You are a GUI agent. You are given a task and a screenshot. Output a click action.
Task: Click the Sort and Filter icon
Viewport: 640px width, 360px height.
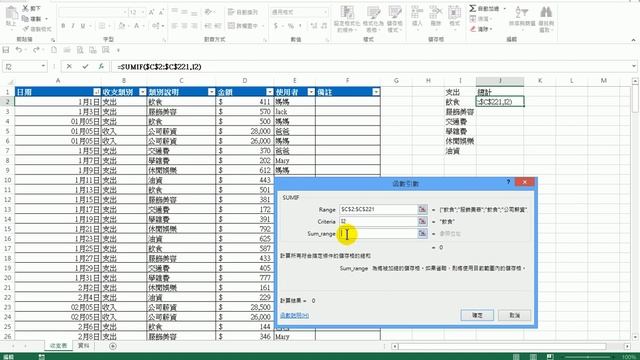tap(522, 12)
